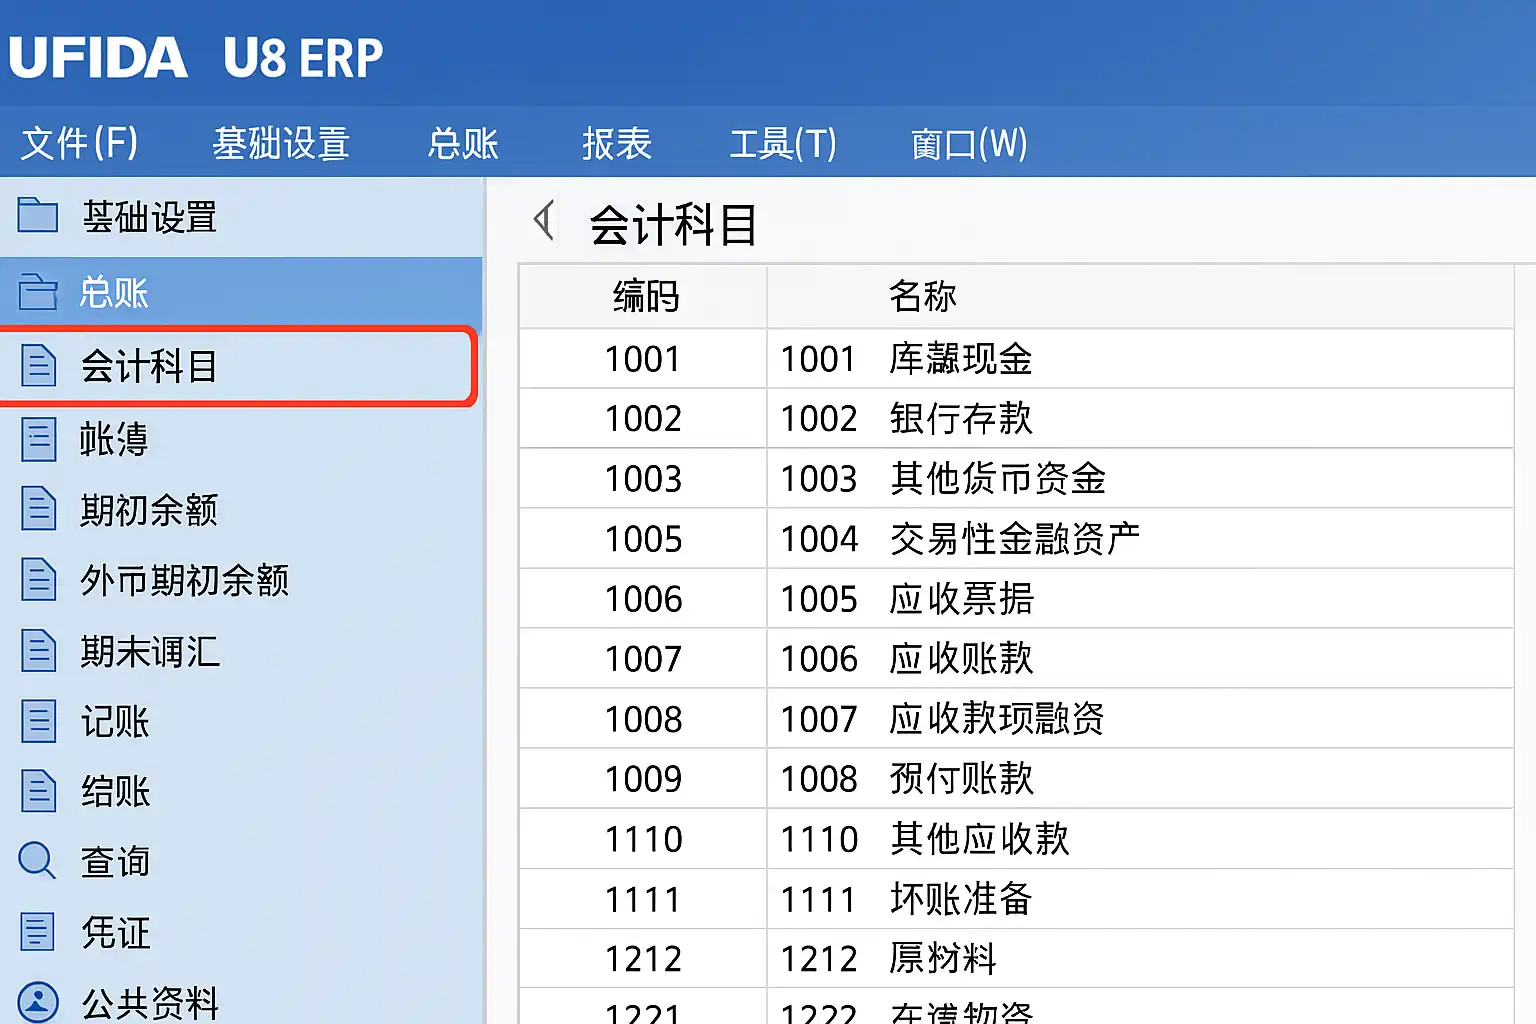Select the 交易性金融资产 name cell

tap(1140, 539)
